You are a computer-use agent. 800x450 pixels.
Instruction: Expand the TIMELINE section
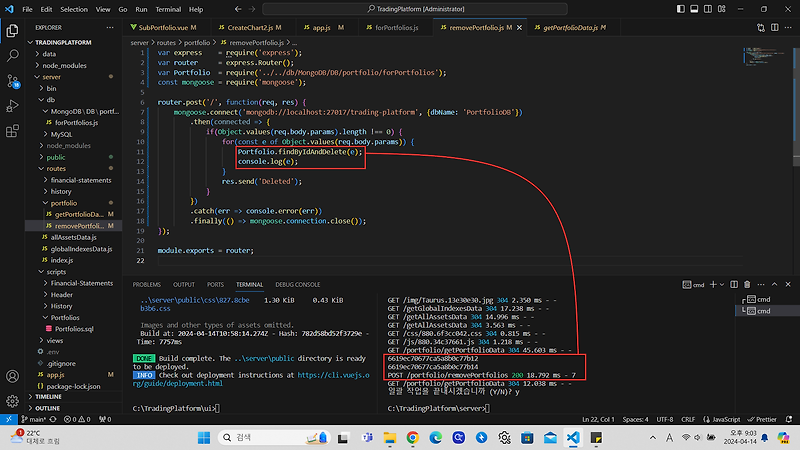tap(73, 396)
